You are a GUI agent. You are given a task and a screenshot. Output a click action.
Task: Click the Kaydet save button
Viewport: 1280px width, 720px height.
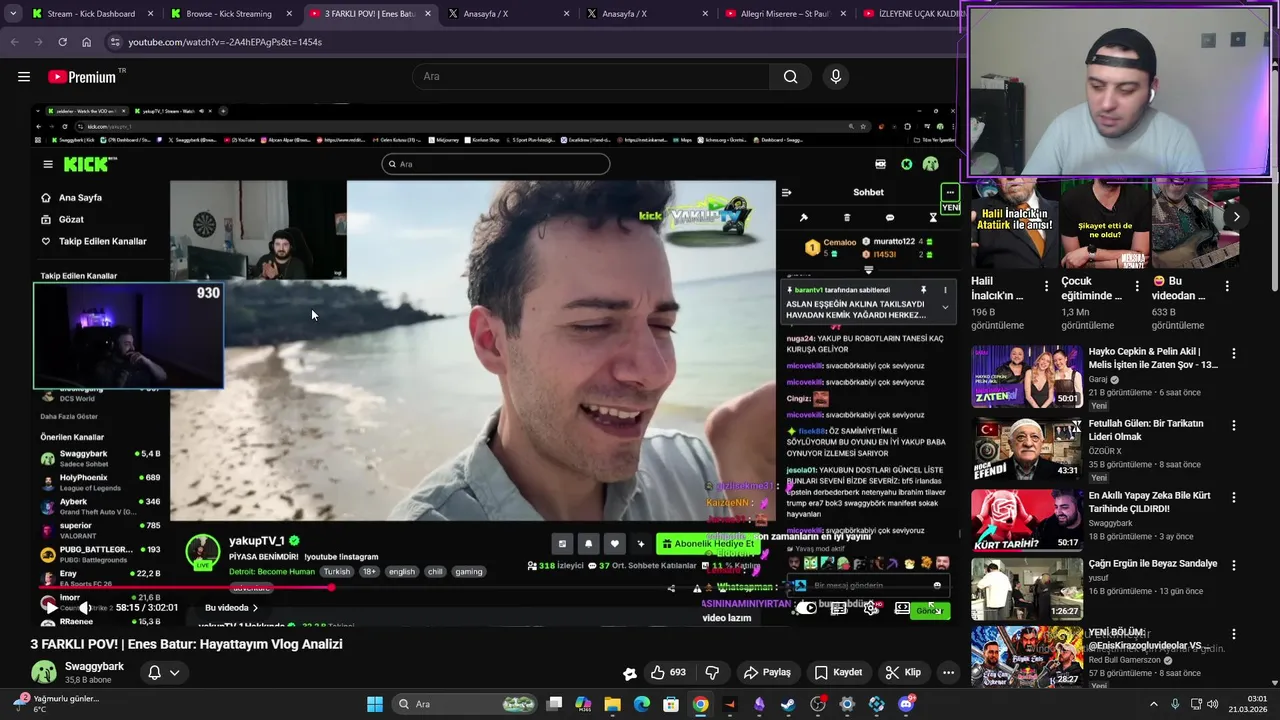tap(838, 672)
